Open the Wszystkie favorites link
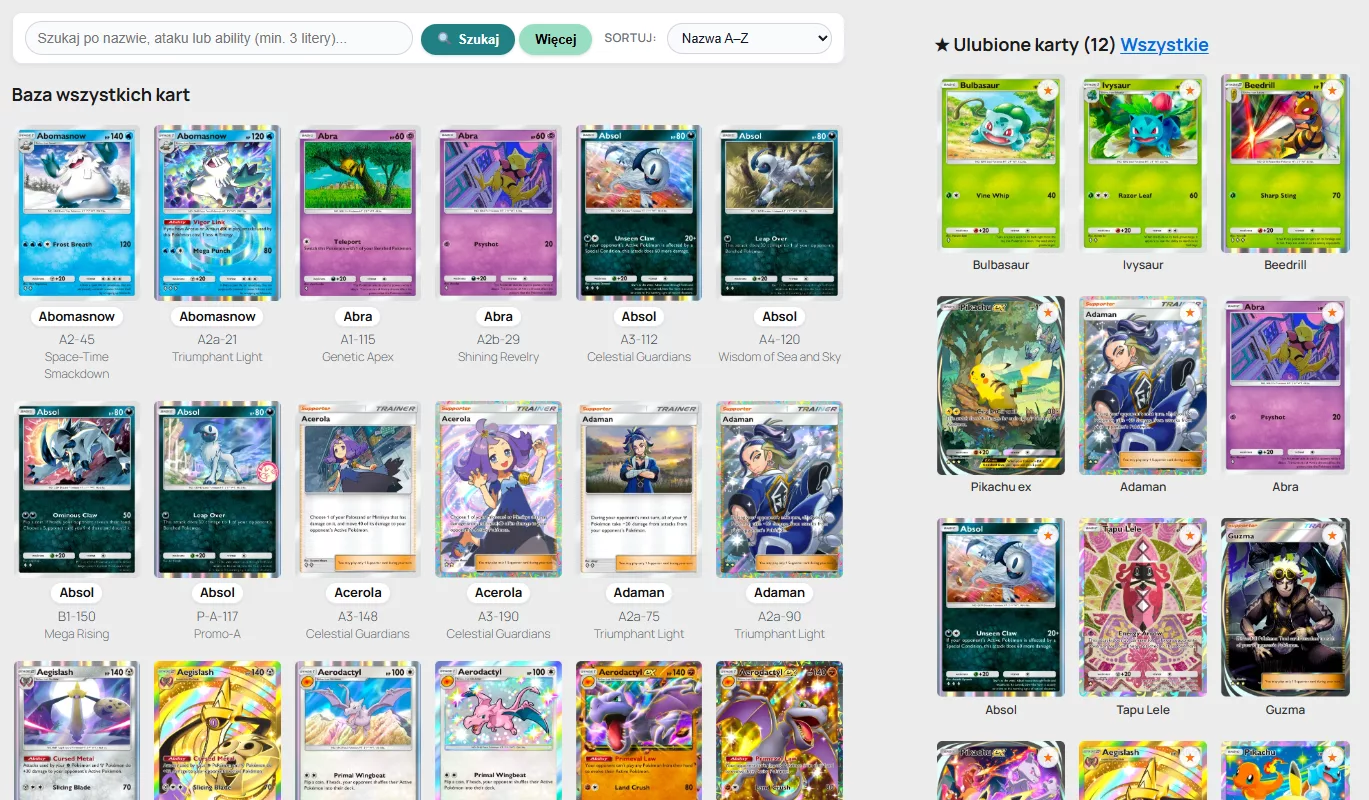 (1164, 45)
